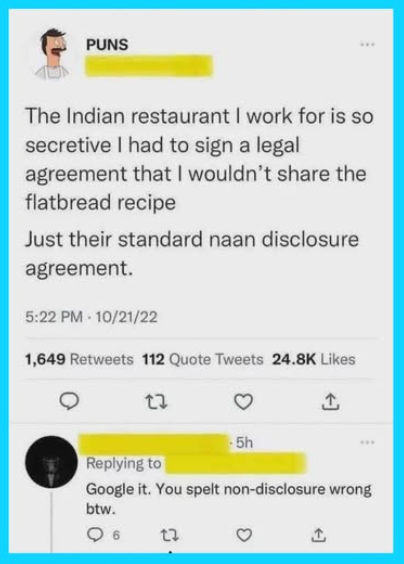
Task: Click the reply icon under the main tweet
Action: click(69, 402)
